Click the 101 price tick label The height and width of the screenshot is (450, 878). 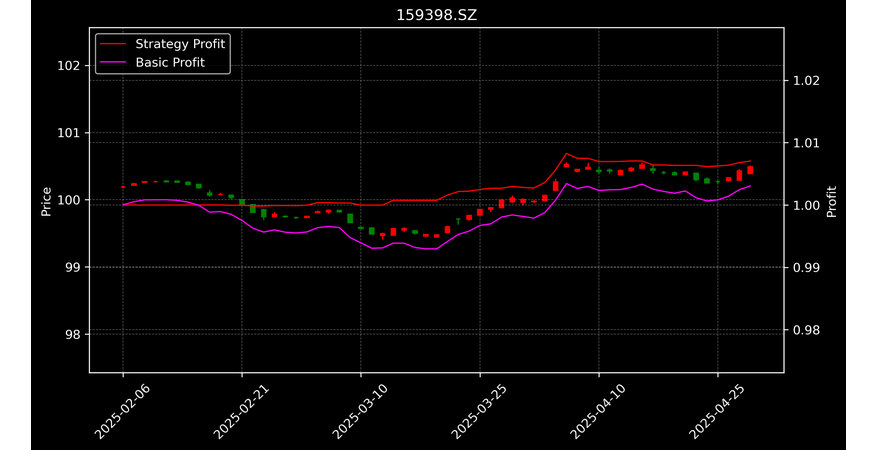point(67,133)
